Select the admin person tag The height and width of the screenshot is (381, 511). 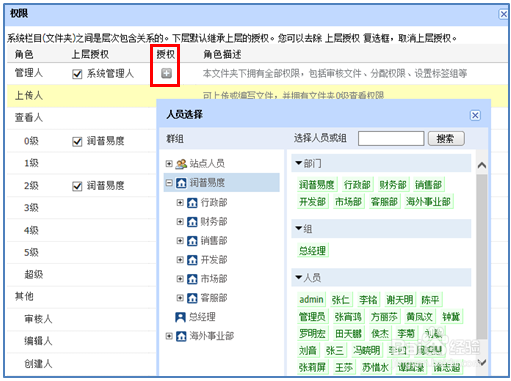[x=311, y=300]
